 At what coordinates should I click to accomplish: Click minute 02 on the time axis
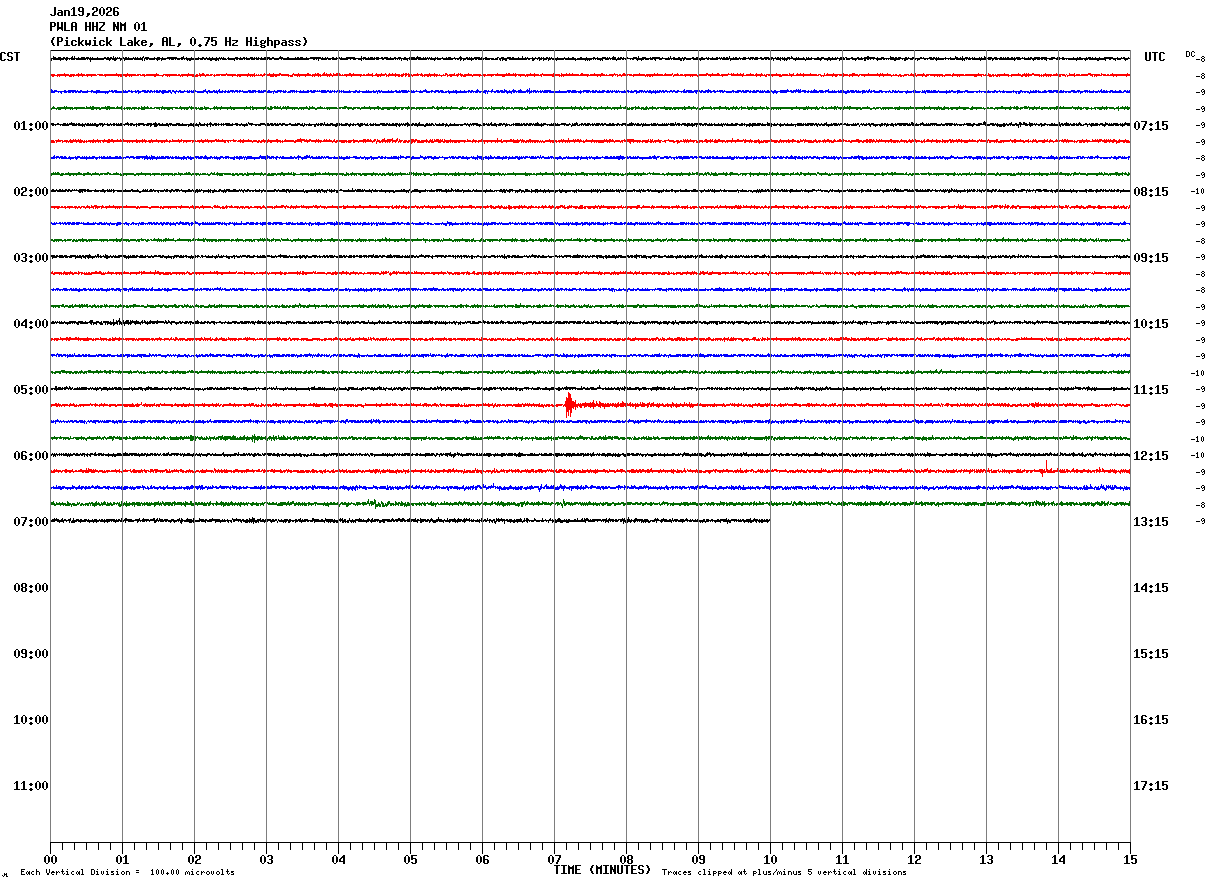point(194,859)
